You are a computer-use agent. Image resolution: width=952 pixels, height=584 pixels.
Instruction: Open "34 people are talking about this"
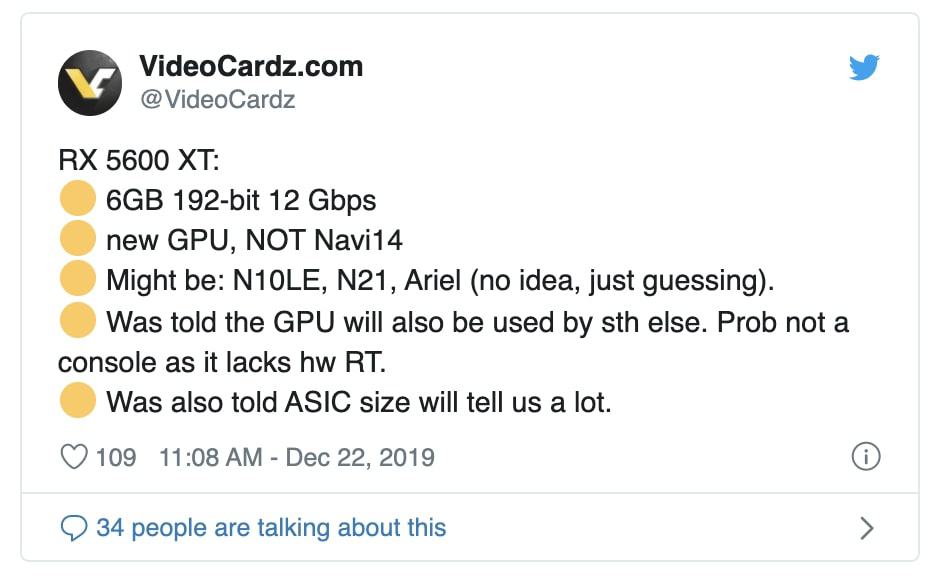(x=270, y=527)
